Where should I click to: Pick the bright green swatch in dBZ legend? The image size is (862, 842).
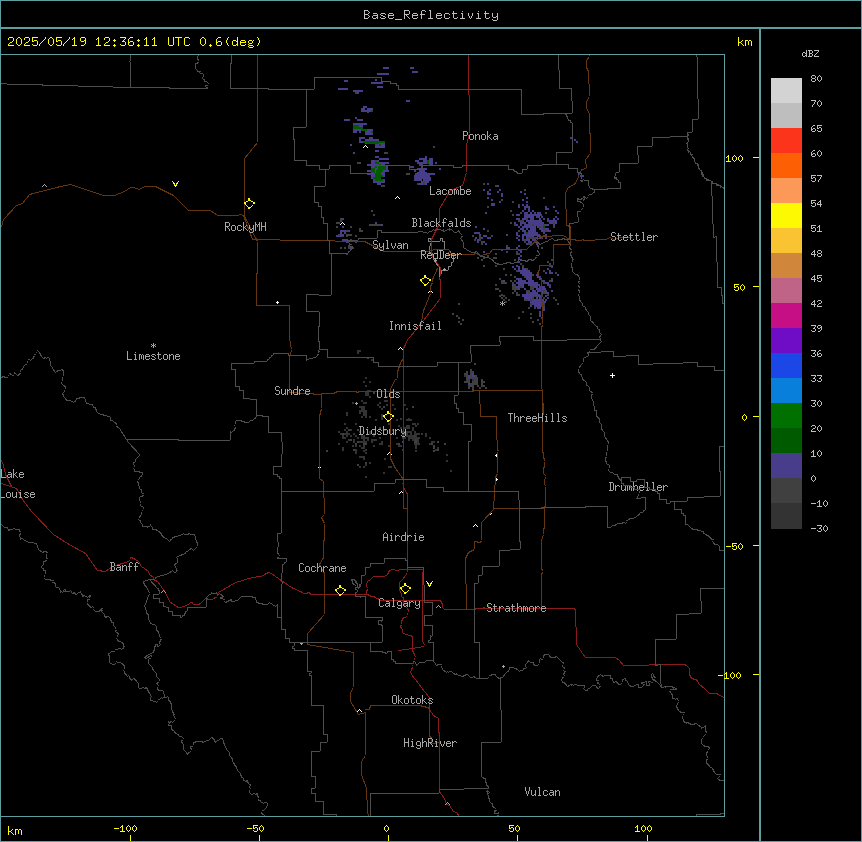click(786, 416)
